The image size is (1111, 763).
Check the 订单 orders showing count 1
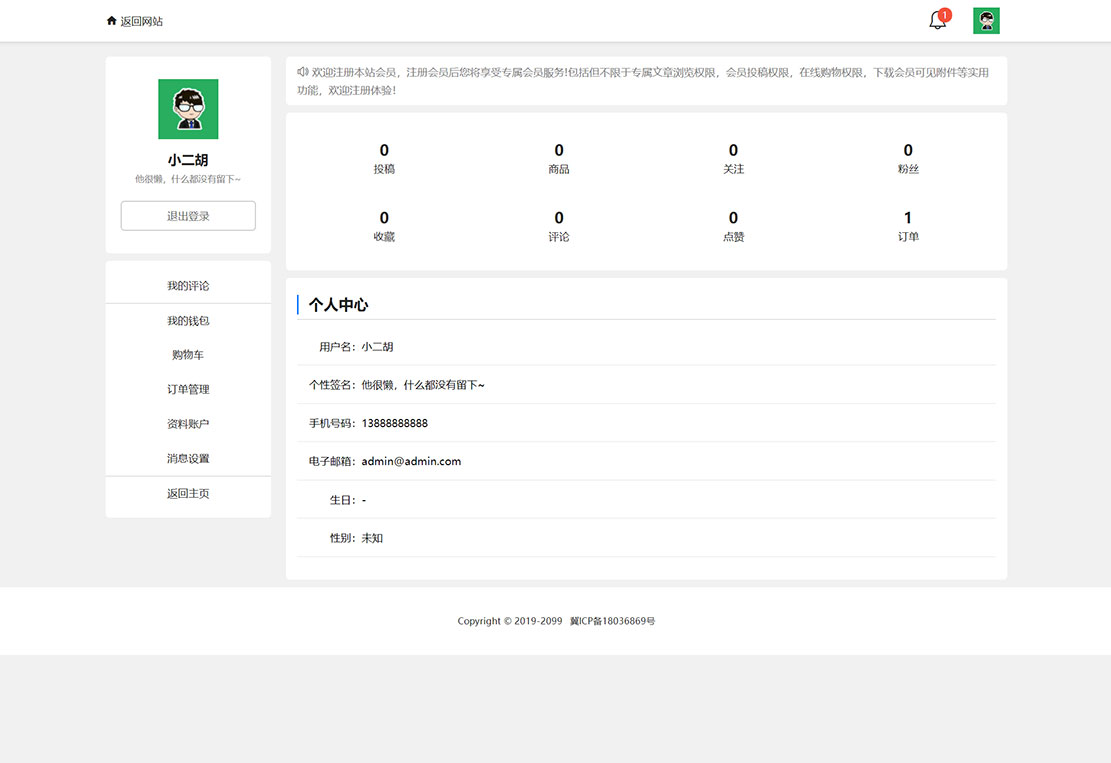[908, 226]
